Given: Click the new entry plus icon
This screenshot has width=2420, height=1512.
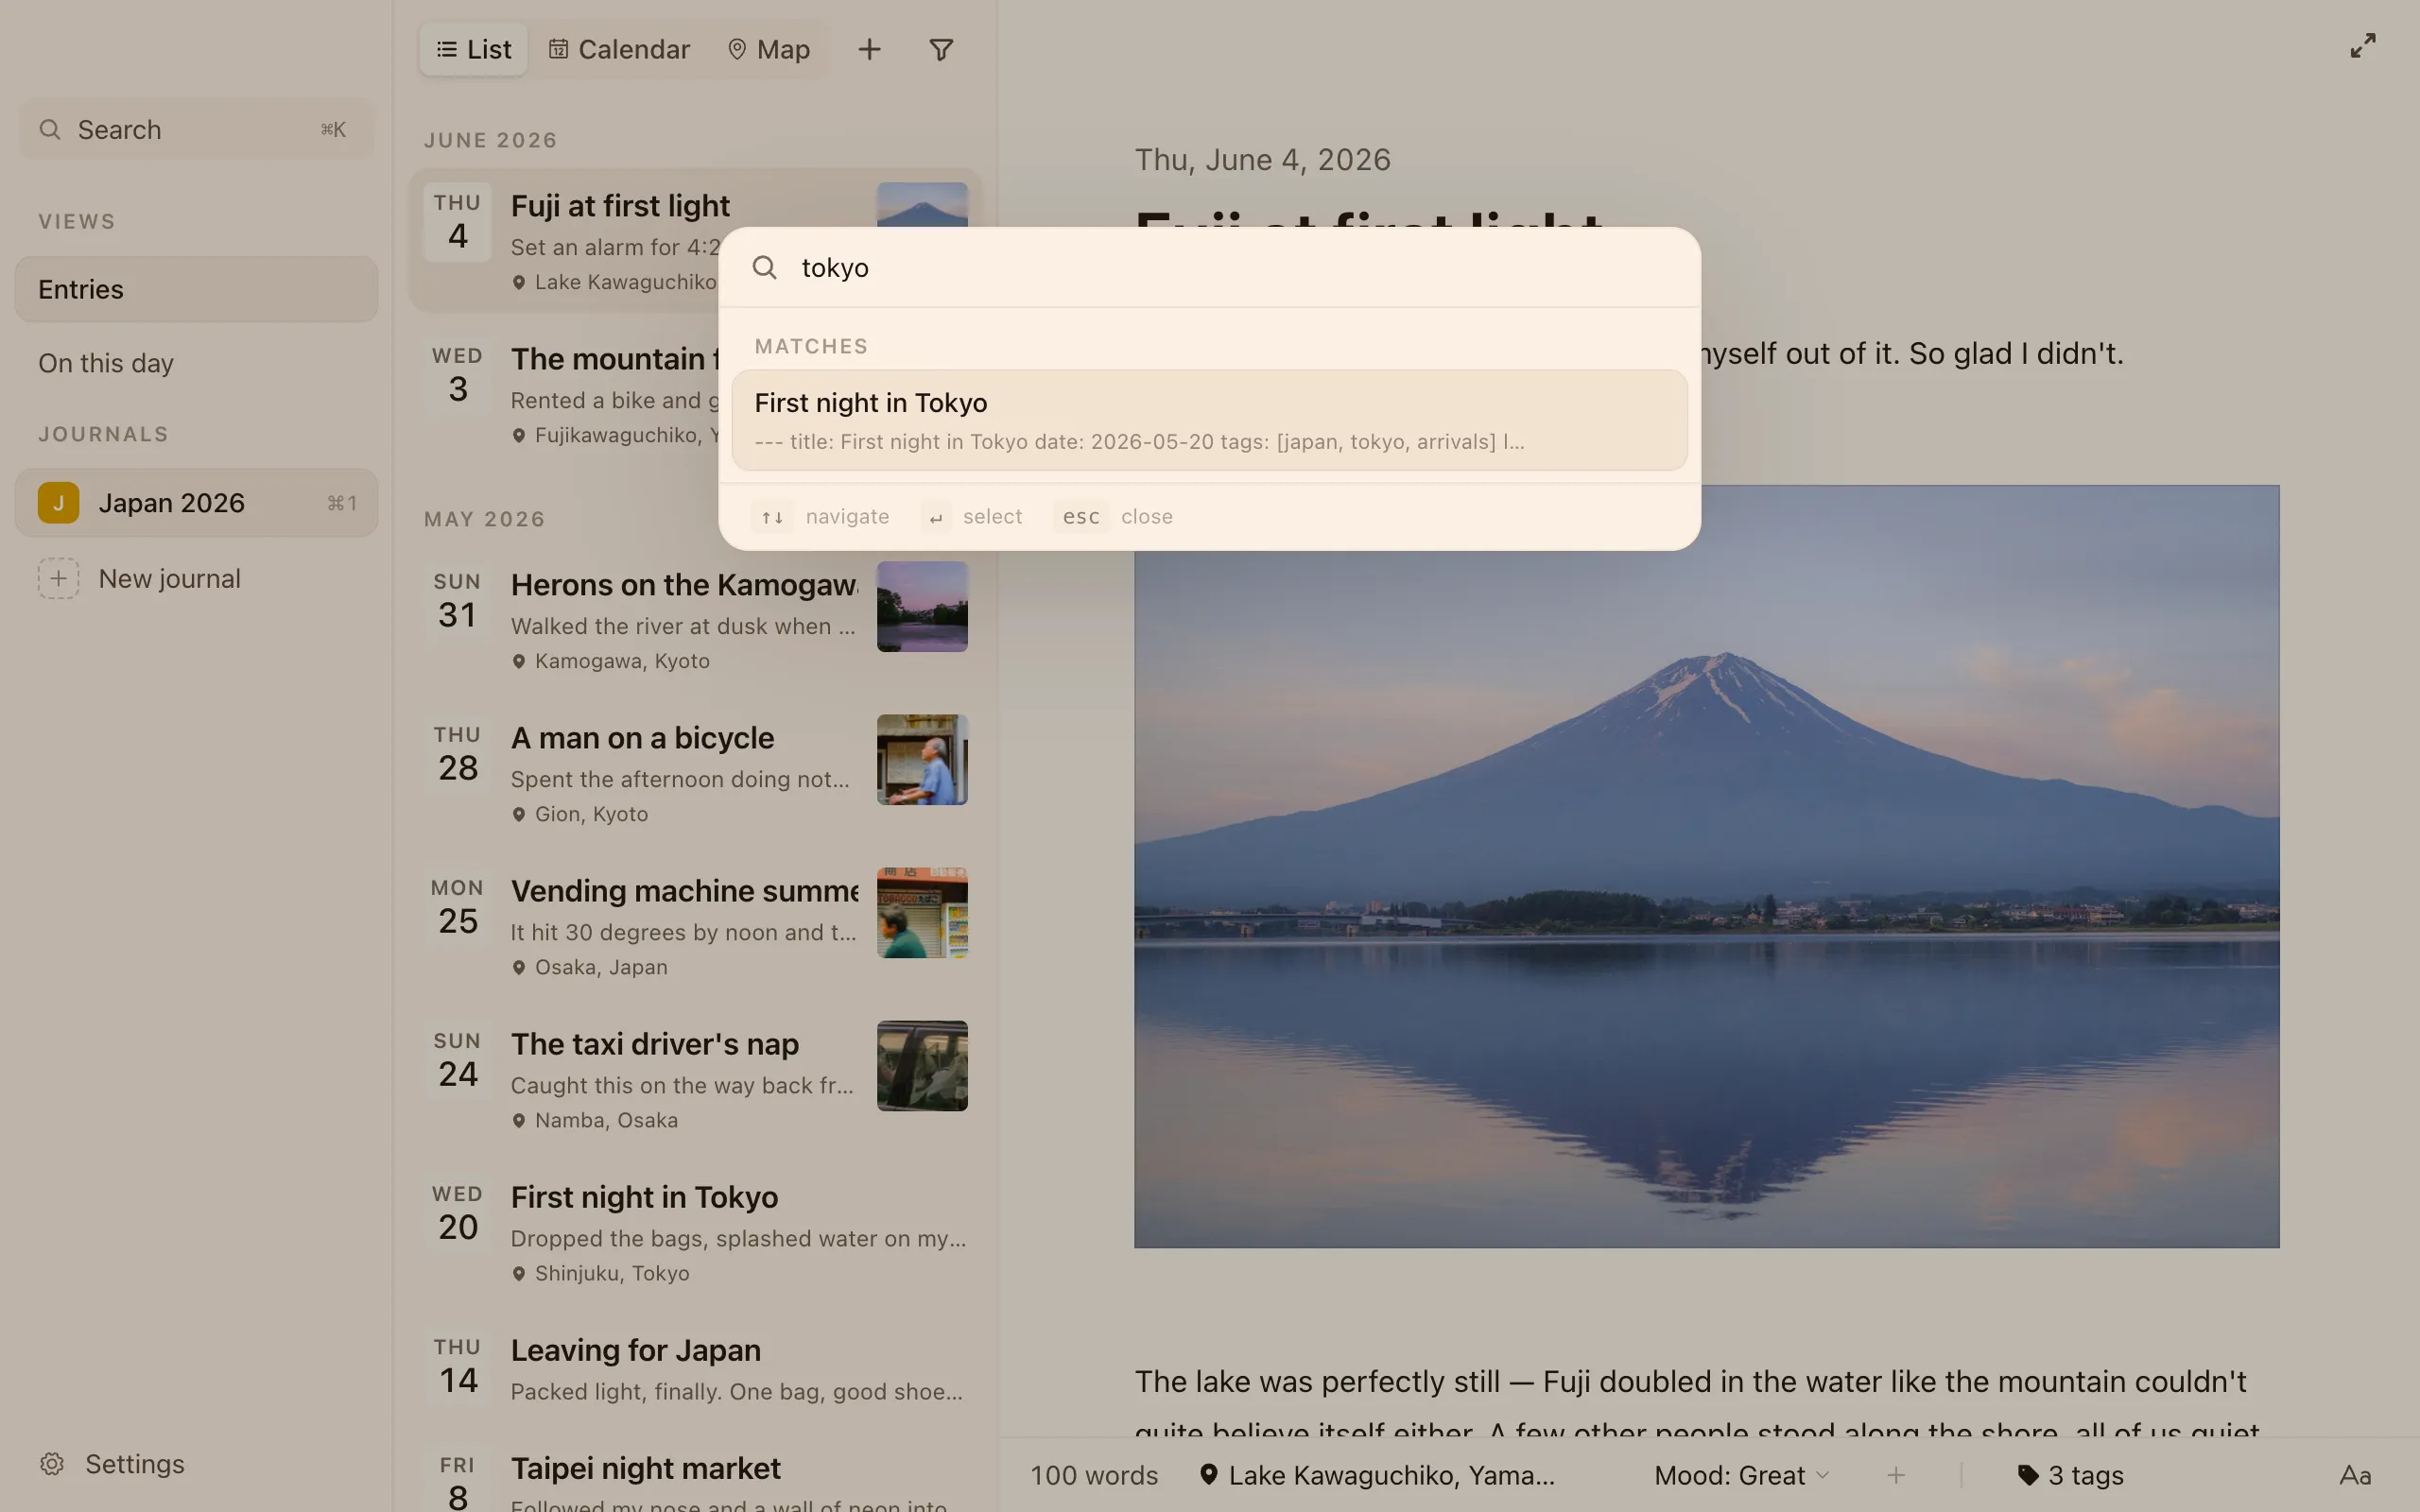Looking at the screenshot, I should point(869,49).
